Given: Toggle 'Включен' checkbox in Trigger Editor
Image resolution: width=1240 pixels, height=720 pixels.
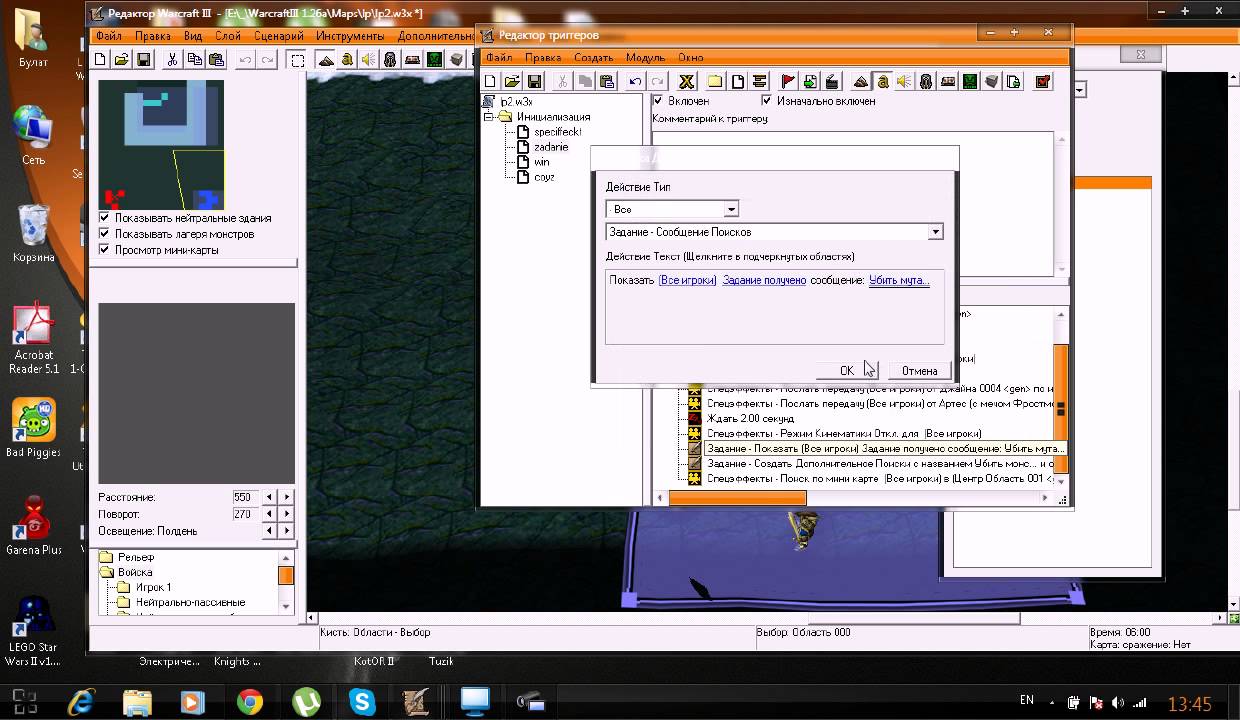Looking at the screenshot, I should pos(657,101).
